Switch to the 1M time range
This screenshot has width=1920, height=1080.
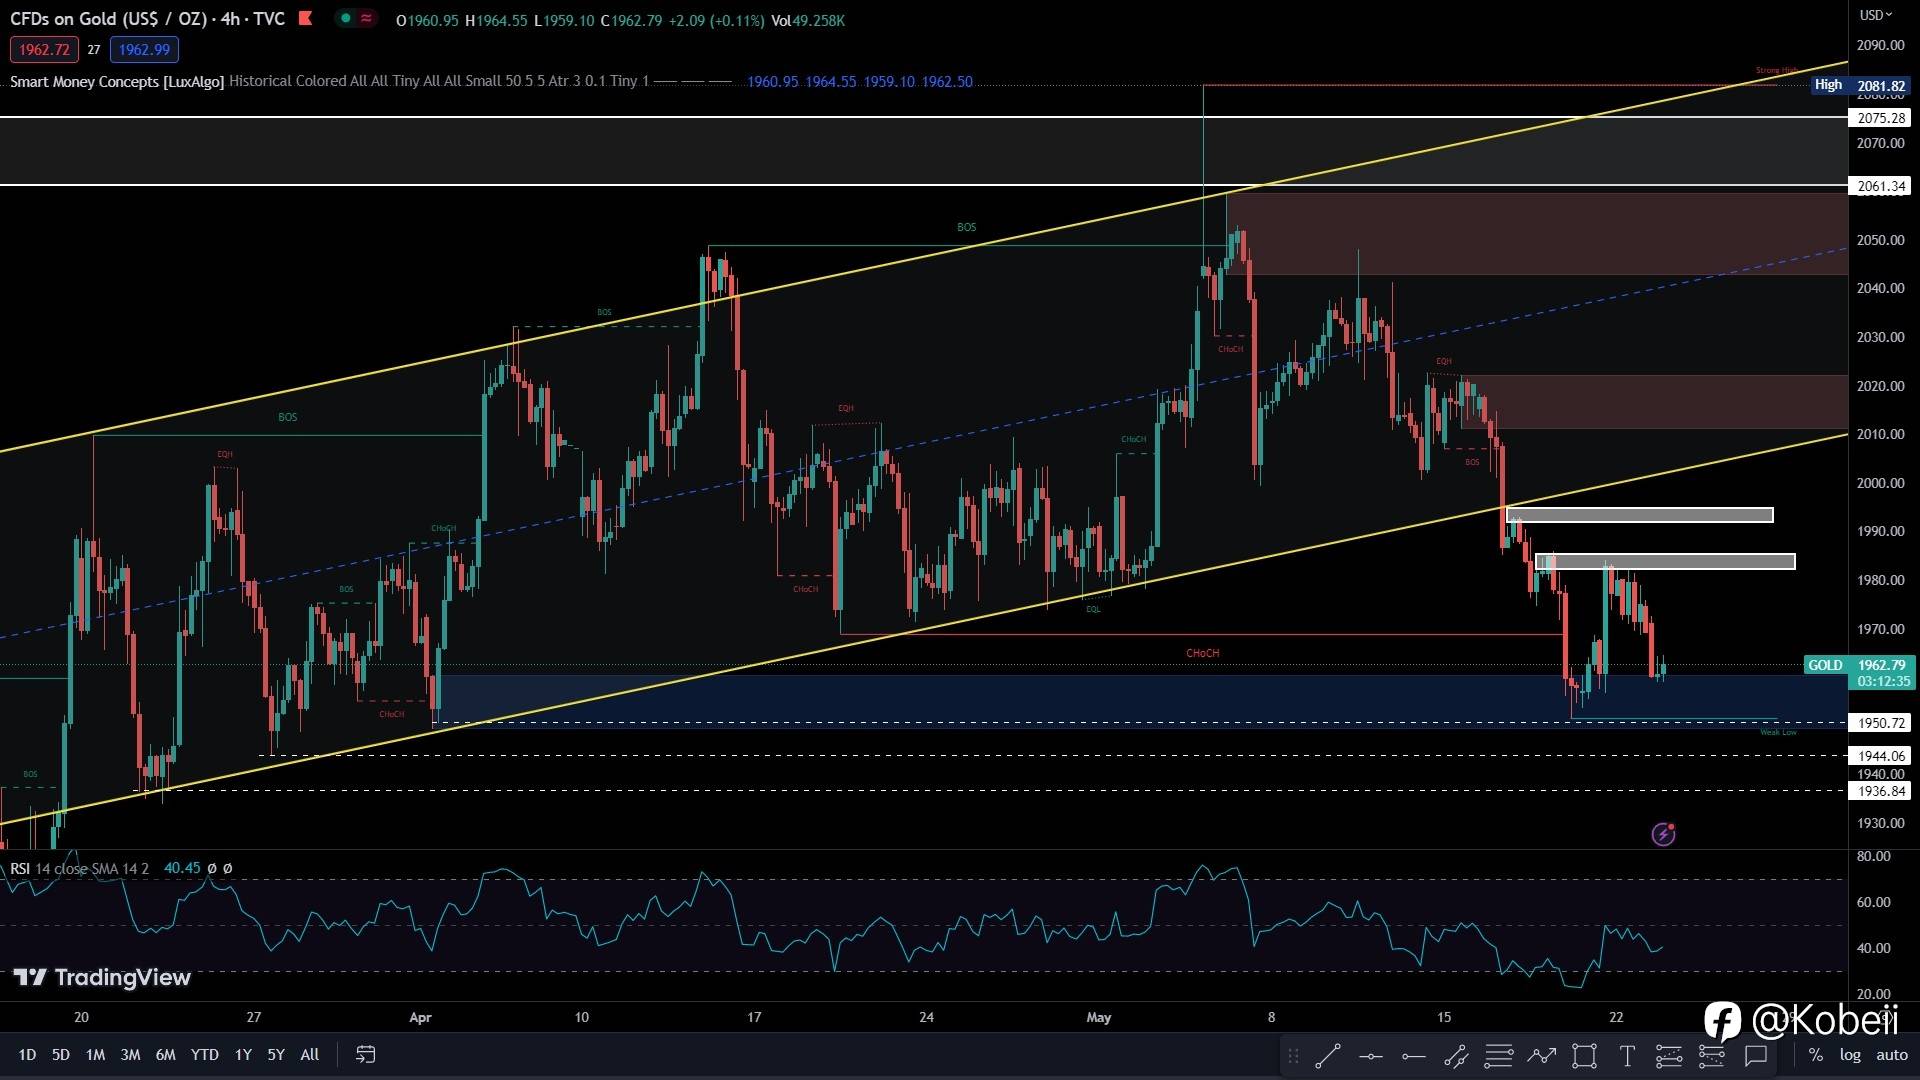click(x=95, y=1054)
